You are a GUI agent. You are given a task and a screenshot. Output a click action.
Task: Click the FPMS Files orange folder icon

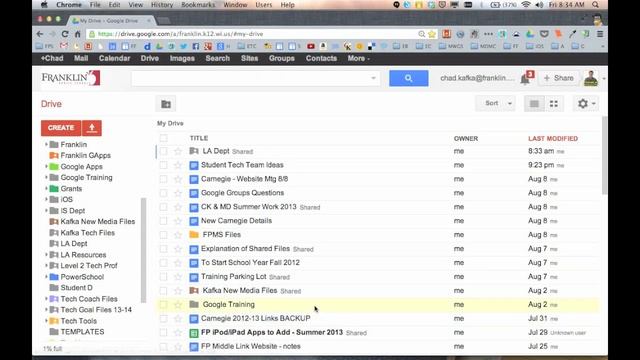pyautogui.click(x=194, y=235)
